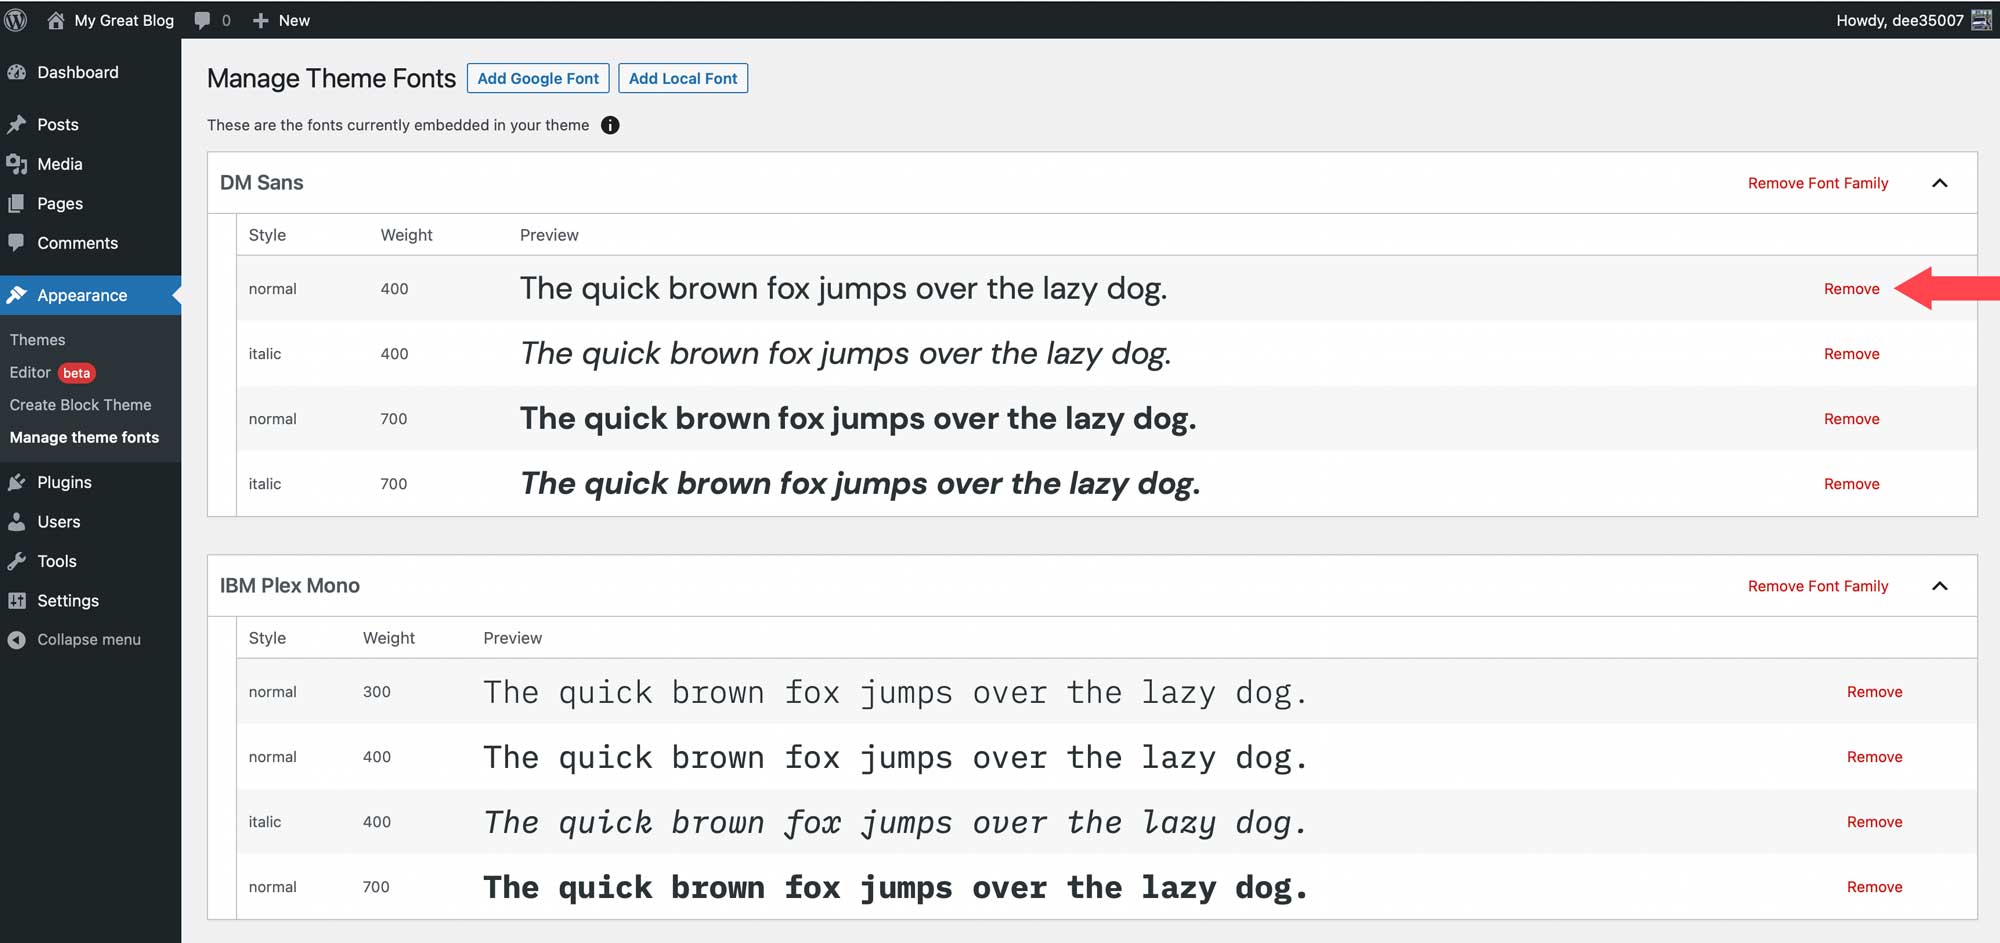Click the Add Local Font button

(x=683, y=78)
